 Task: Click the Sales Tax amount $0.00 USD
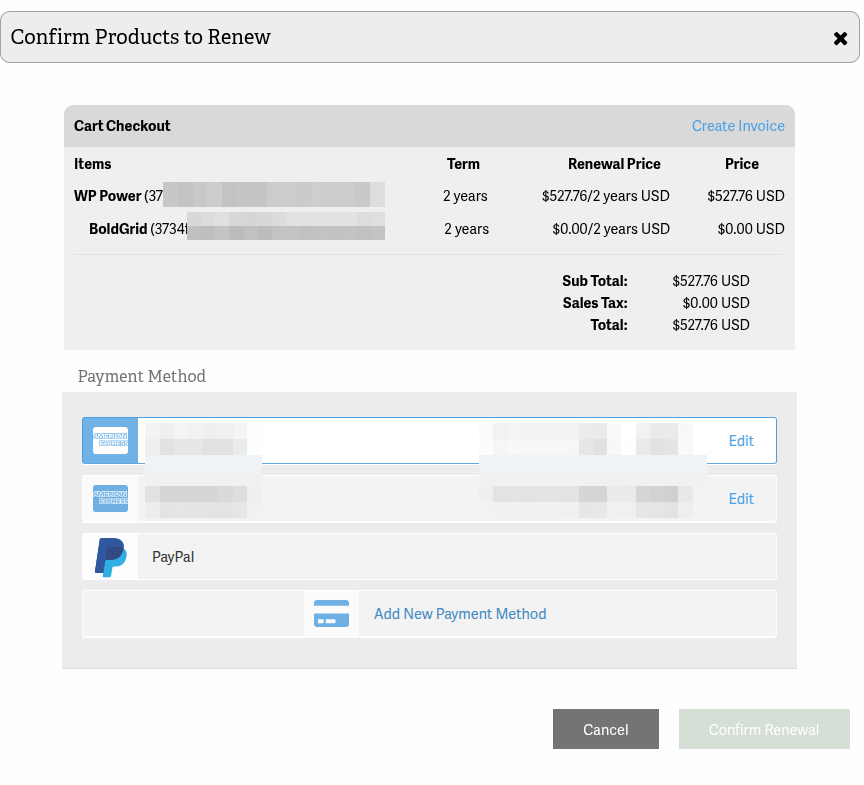(x=716, y=303)
